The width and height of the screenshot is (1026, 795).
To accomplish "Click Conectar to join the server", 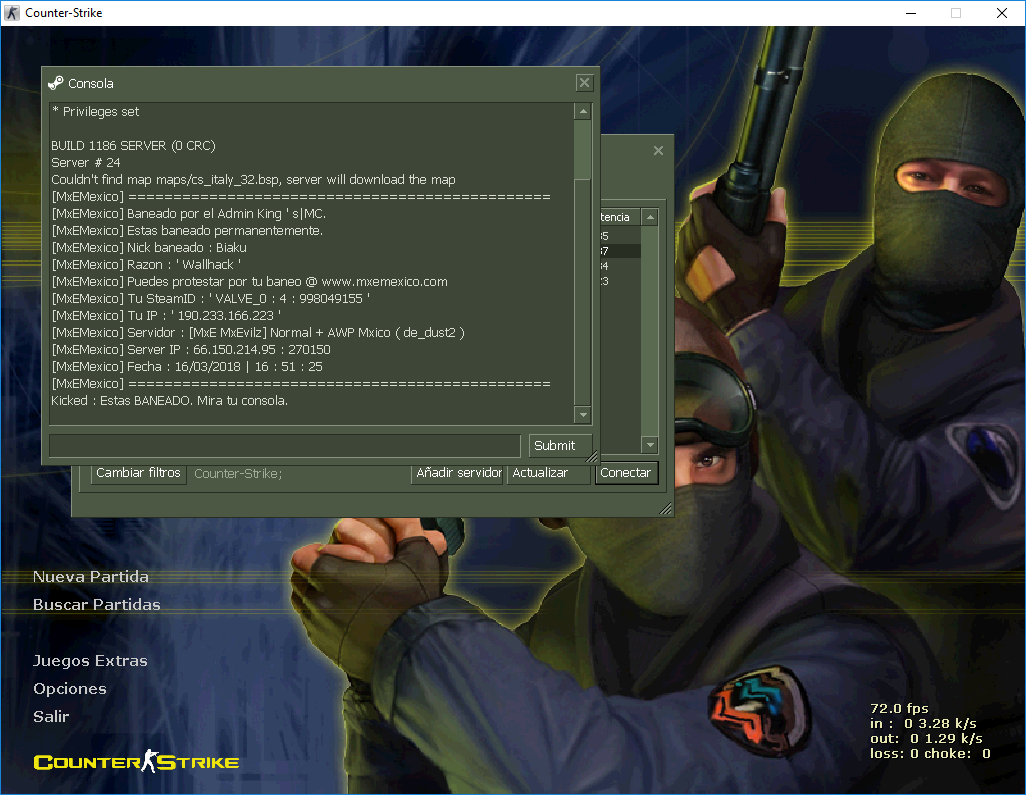I will point(626,473).
